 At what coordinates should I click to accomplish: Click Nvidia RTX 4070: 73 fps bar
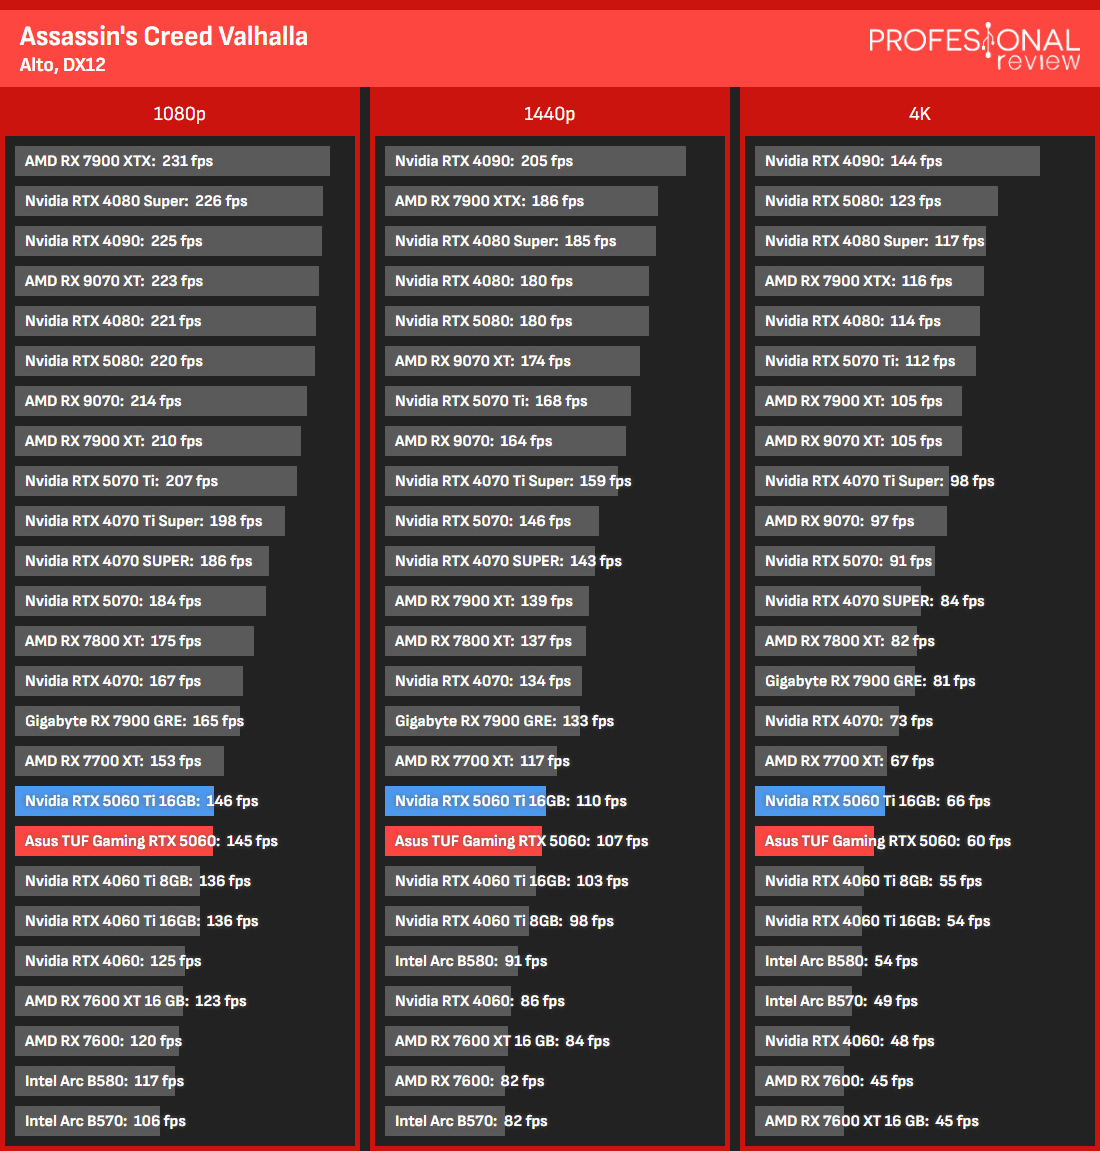pyautogui.click(x=827, y=721)
